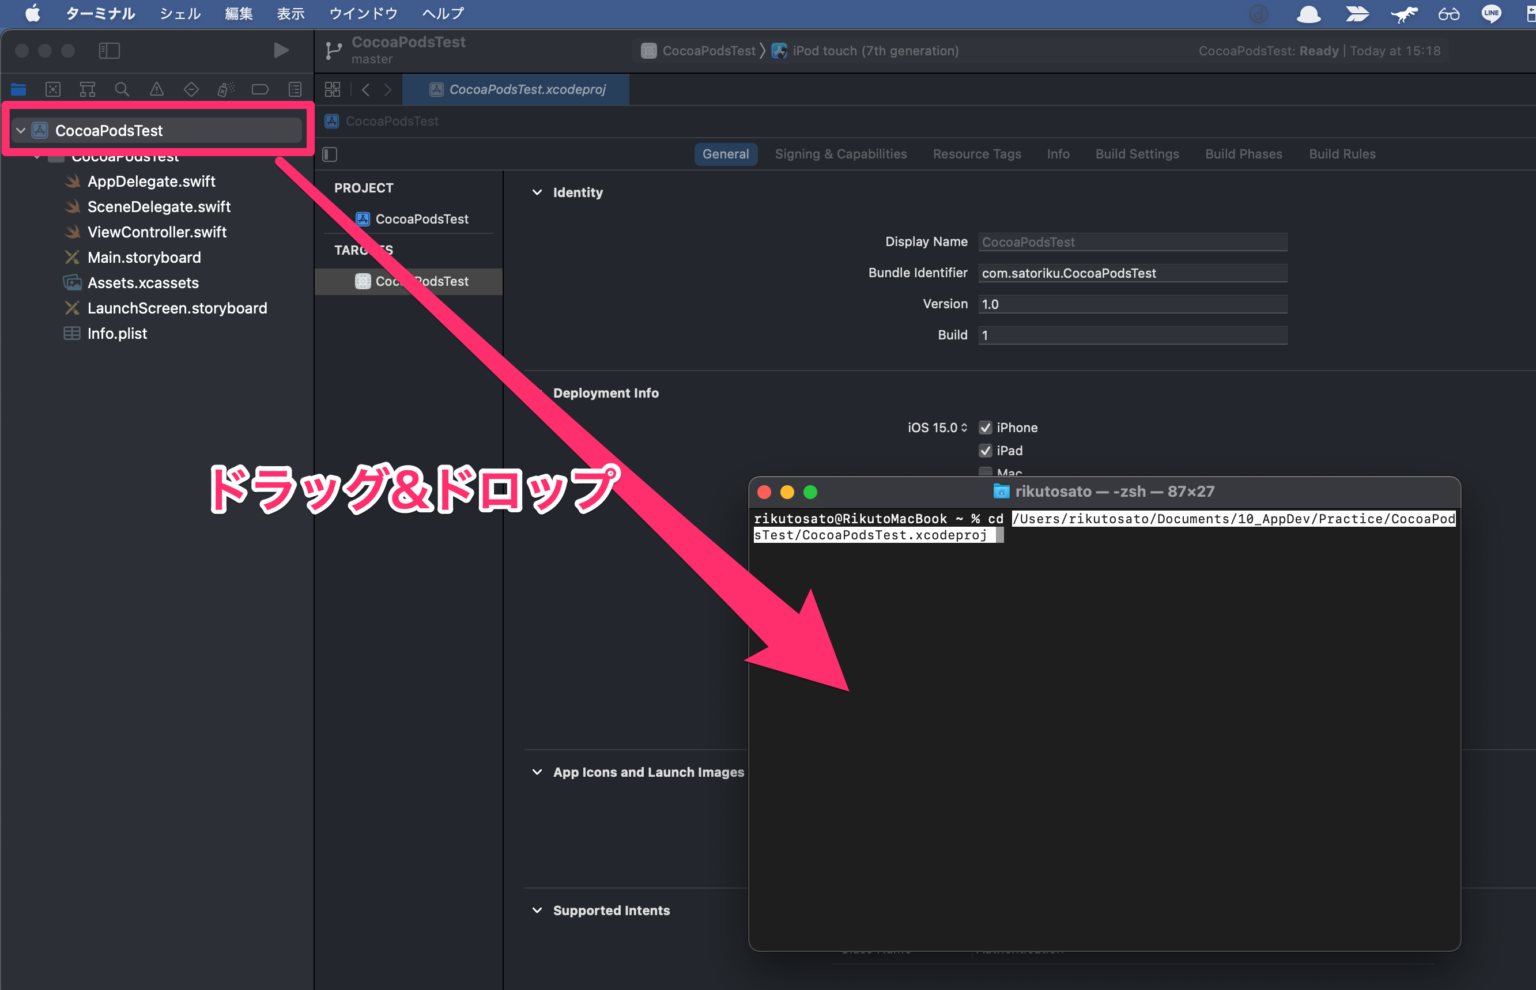The width and height of the screenshot is (1536, 990).
Task: Open the Test navigator diamond icon
Action: (191, 89)
